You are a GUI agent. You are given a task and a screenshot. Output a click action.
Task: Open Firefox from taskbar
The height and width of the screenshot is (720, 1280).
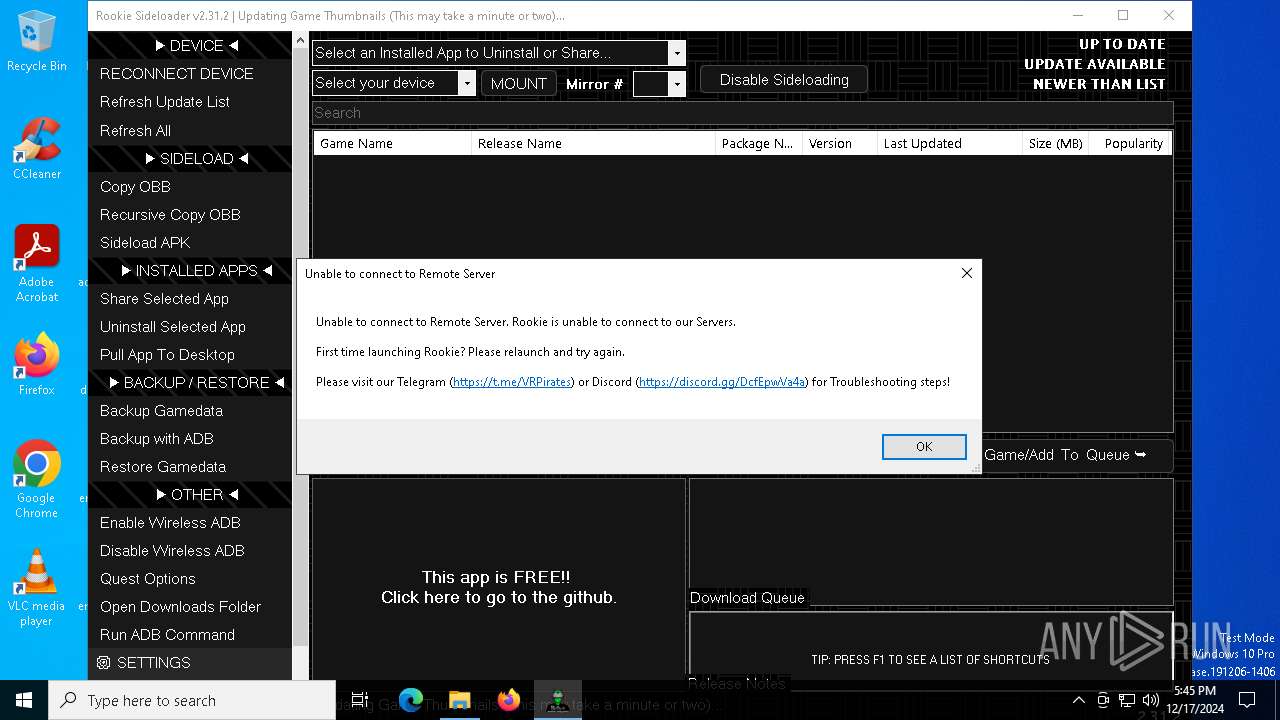point(509,700)
